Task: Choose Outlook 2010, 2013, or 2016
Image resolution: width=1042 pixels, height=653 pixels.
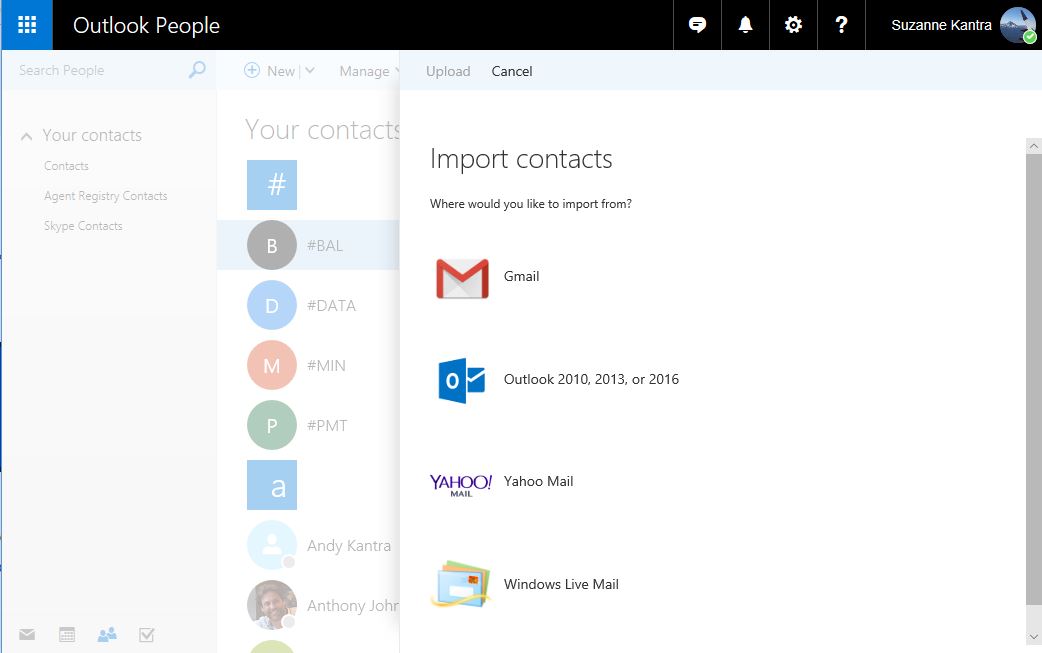Action: click(x=591, y=379)
